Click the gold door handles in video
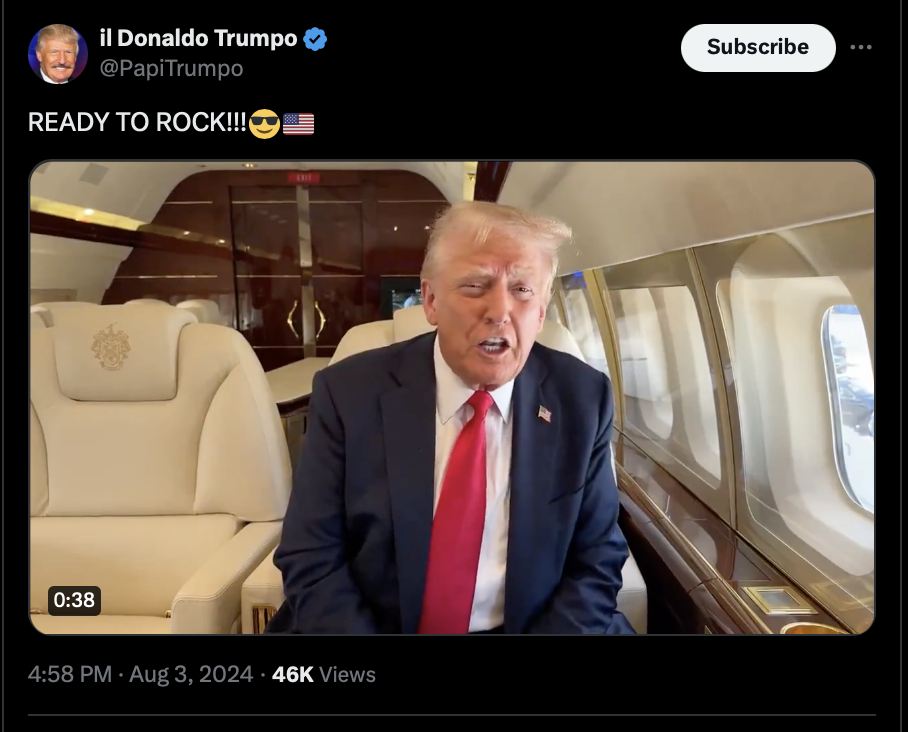 coord(307,319)
